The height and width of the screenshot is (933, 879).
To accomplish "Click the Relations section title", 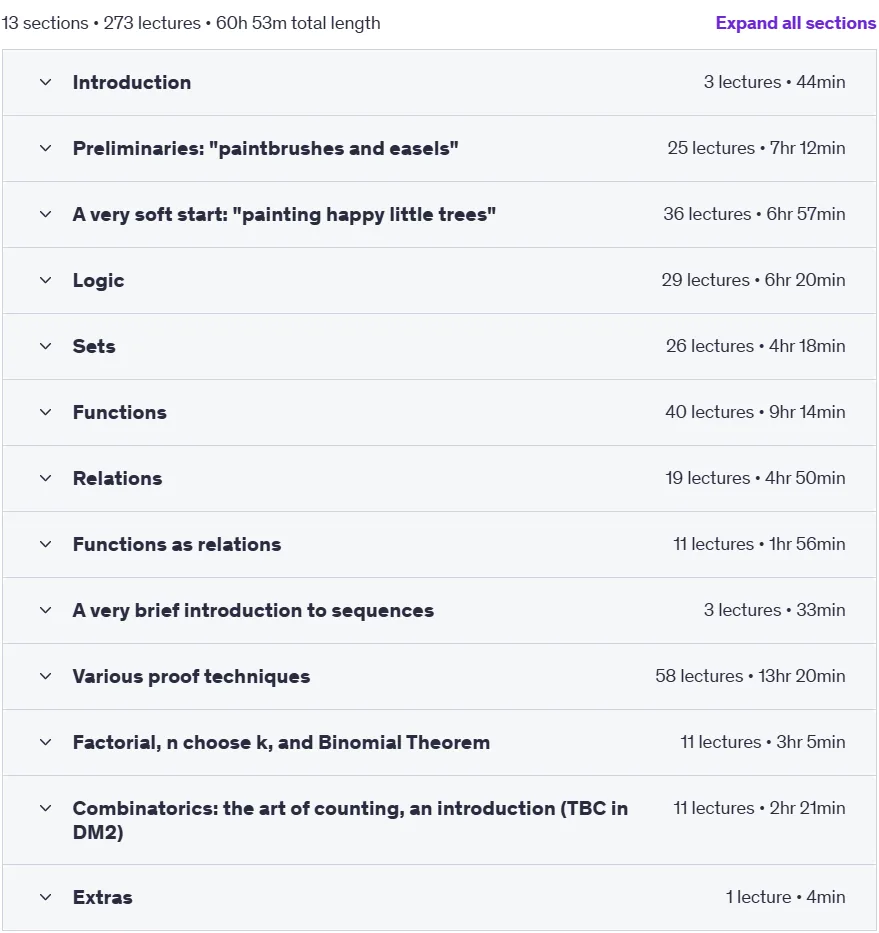I will [117, 478].
